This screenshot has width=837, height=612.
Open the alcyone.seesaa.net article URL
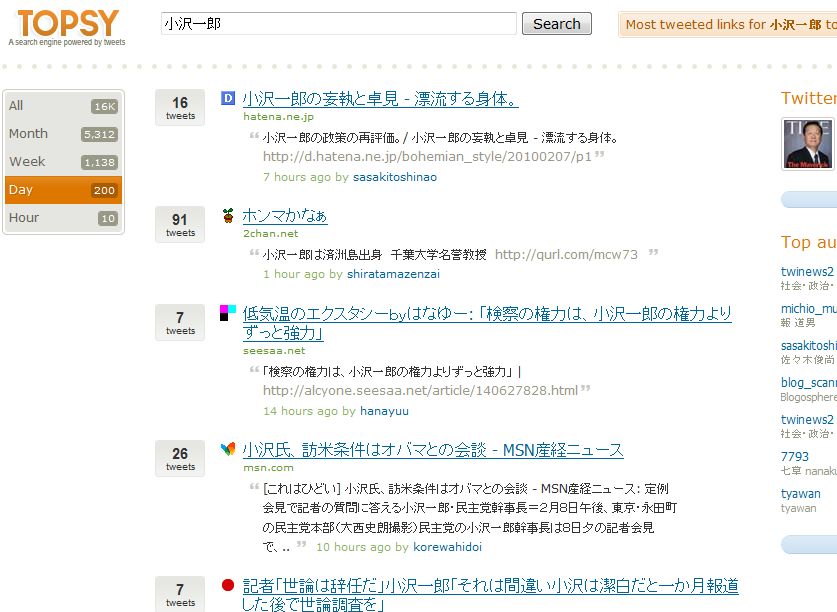(420, 390)
